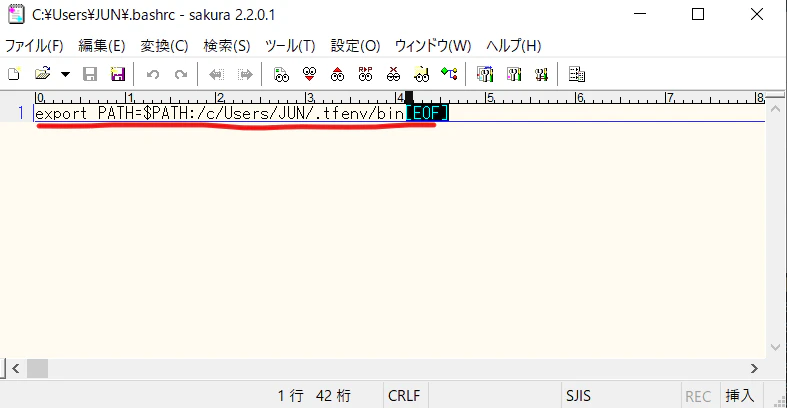787x408 pixels.
Task: Click the export PATH line in the editor
Action: click(220, 113)
